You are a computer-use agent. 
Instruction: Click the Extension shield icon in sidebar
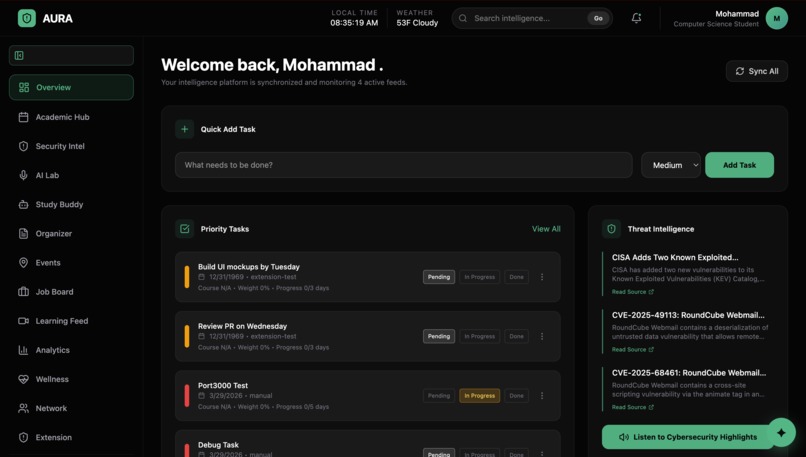23,437
